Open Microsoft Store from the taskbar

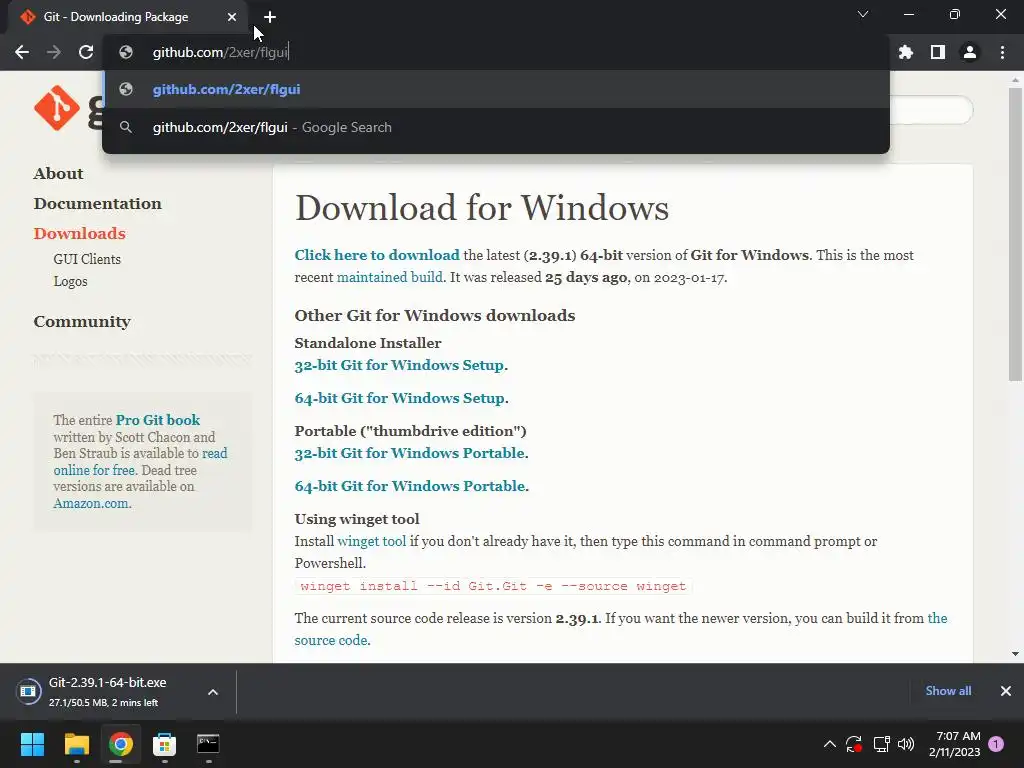tap(165, 744)
